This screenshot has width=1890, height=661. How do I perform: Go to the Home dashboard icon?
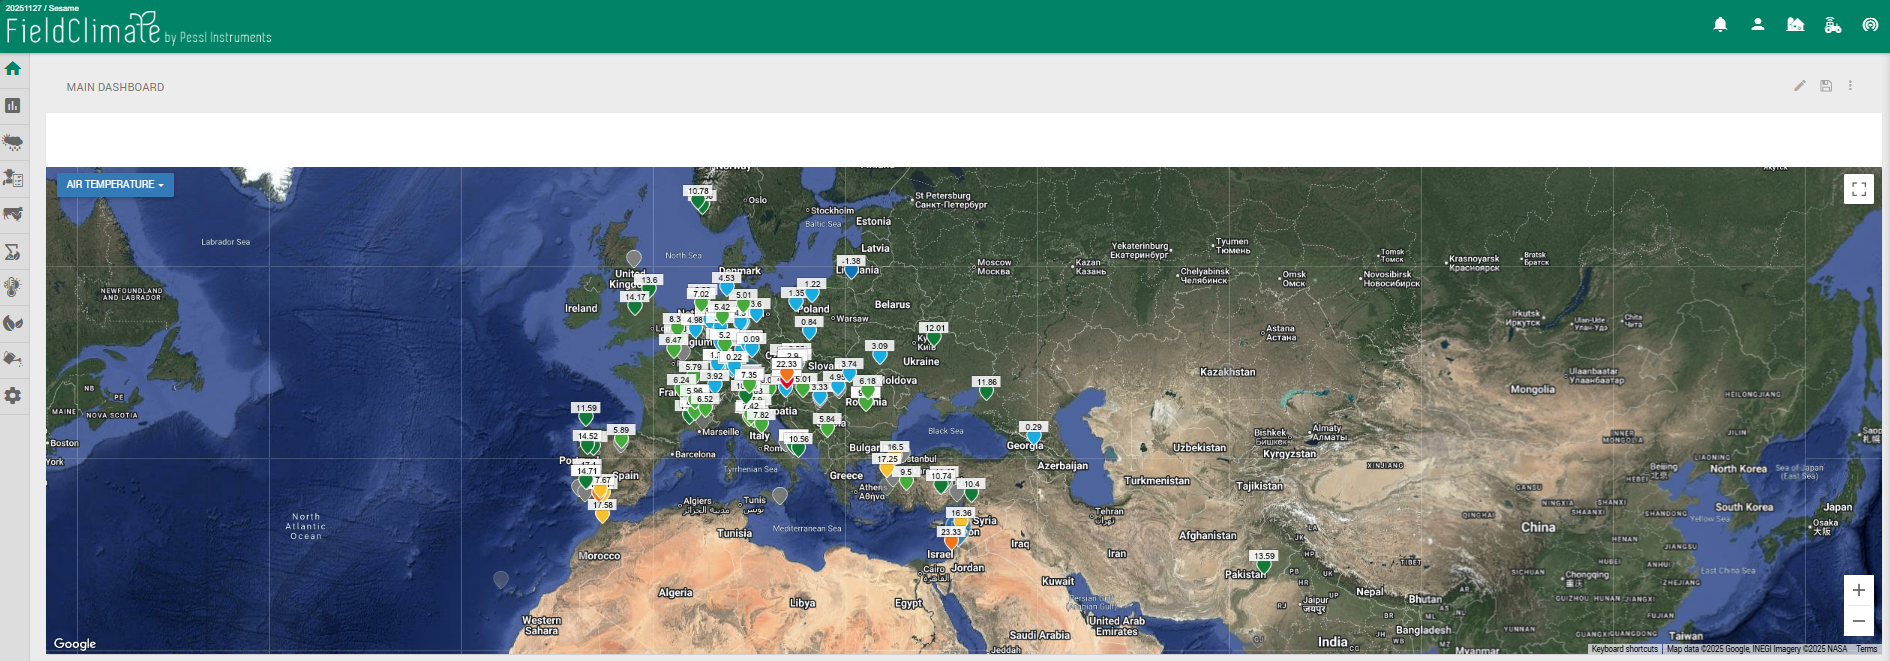pos(13,69)
